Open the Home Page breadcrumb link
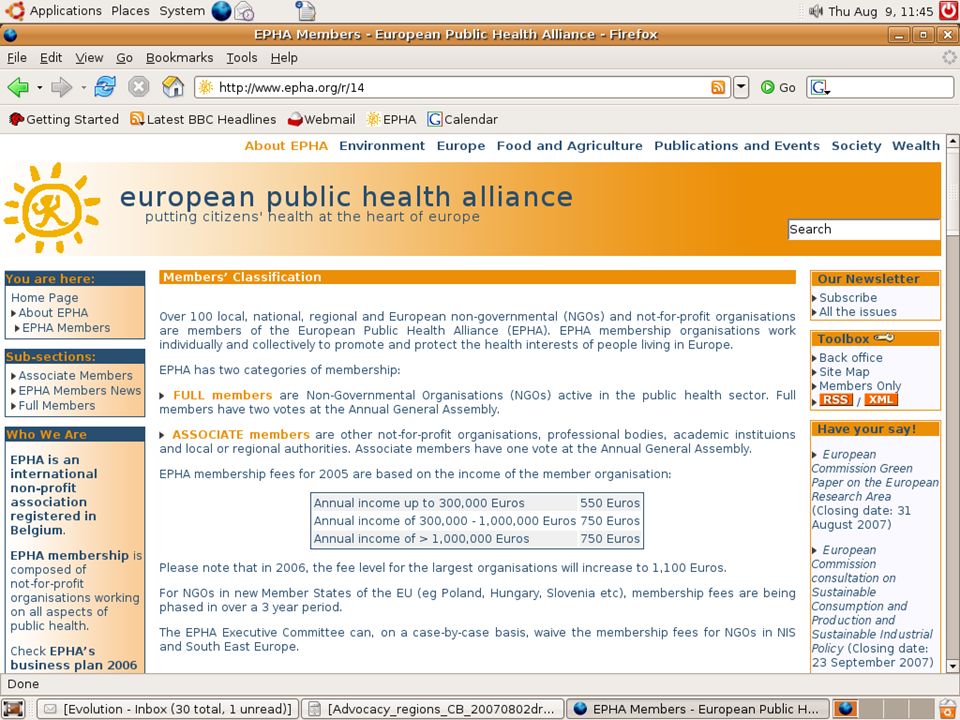 pos(44,298)
